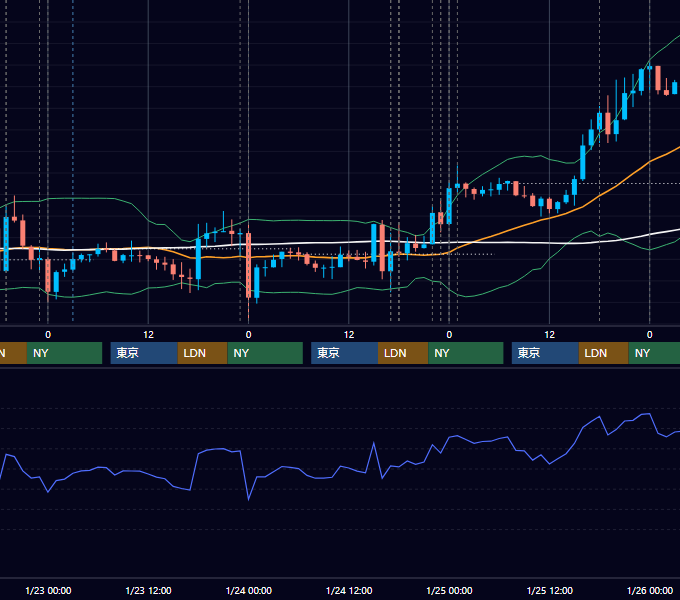
Task: Click the 東京 session block on 1/23
Action: 144,353
